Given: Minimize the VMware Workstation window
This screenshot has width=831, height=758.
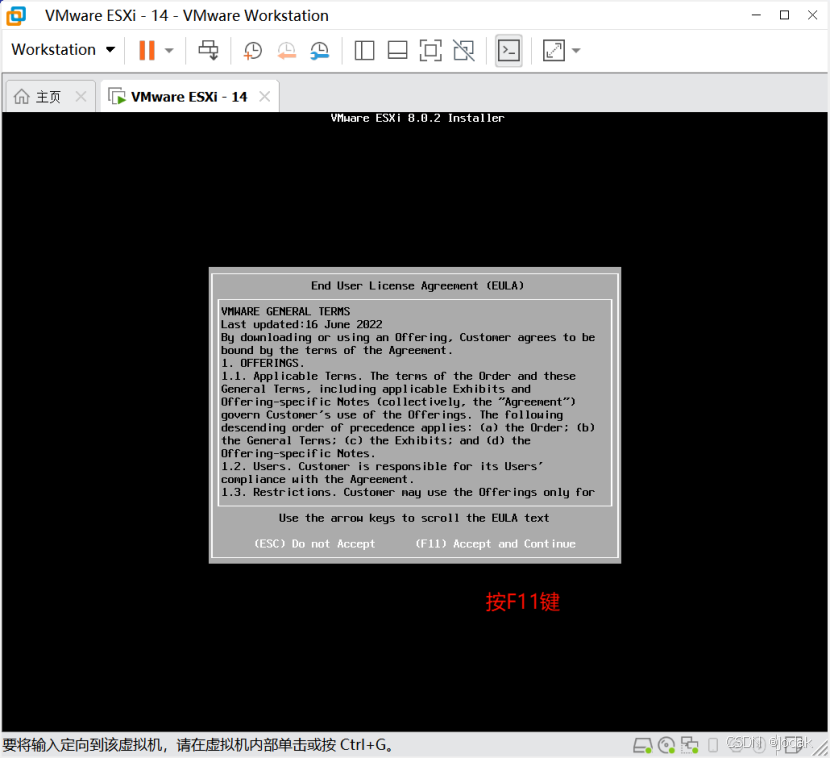Looking at the screenshot, I should (x=756, y=15).
